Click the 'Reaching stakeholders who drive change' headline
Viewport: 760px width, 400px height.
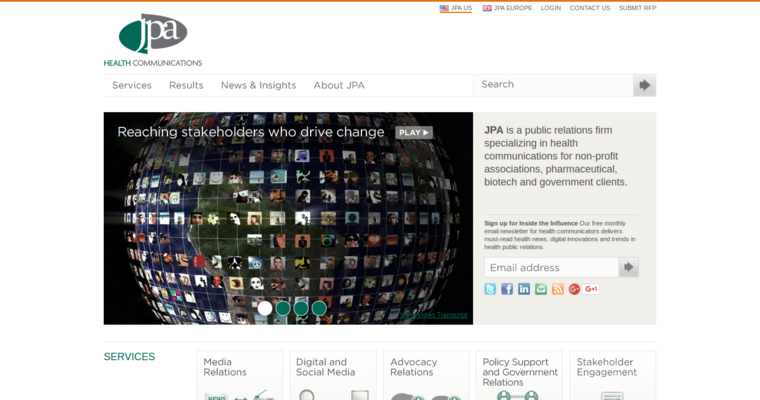(251, 132)
